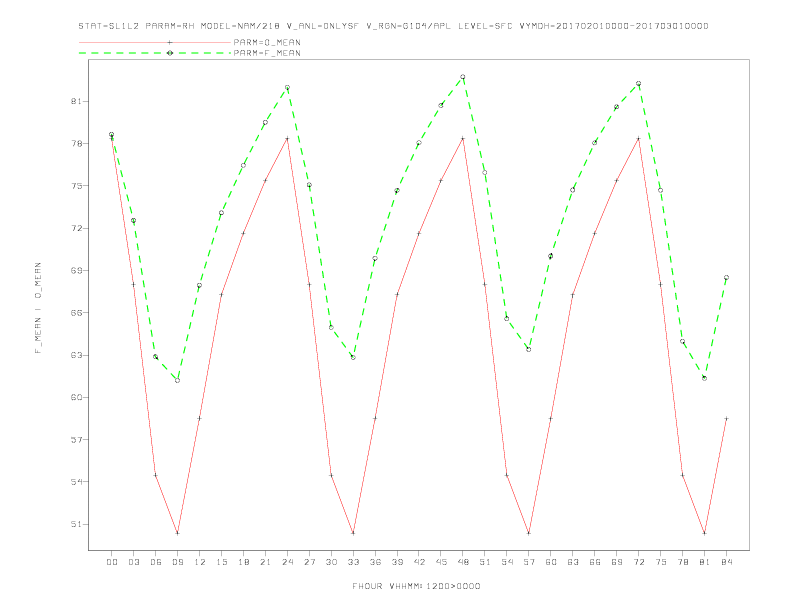This screenshot has width=792, height=612.
Task: Click the 48 forecast hour x-axis label
Action: (x=463, y=562)
